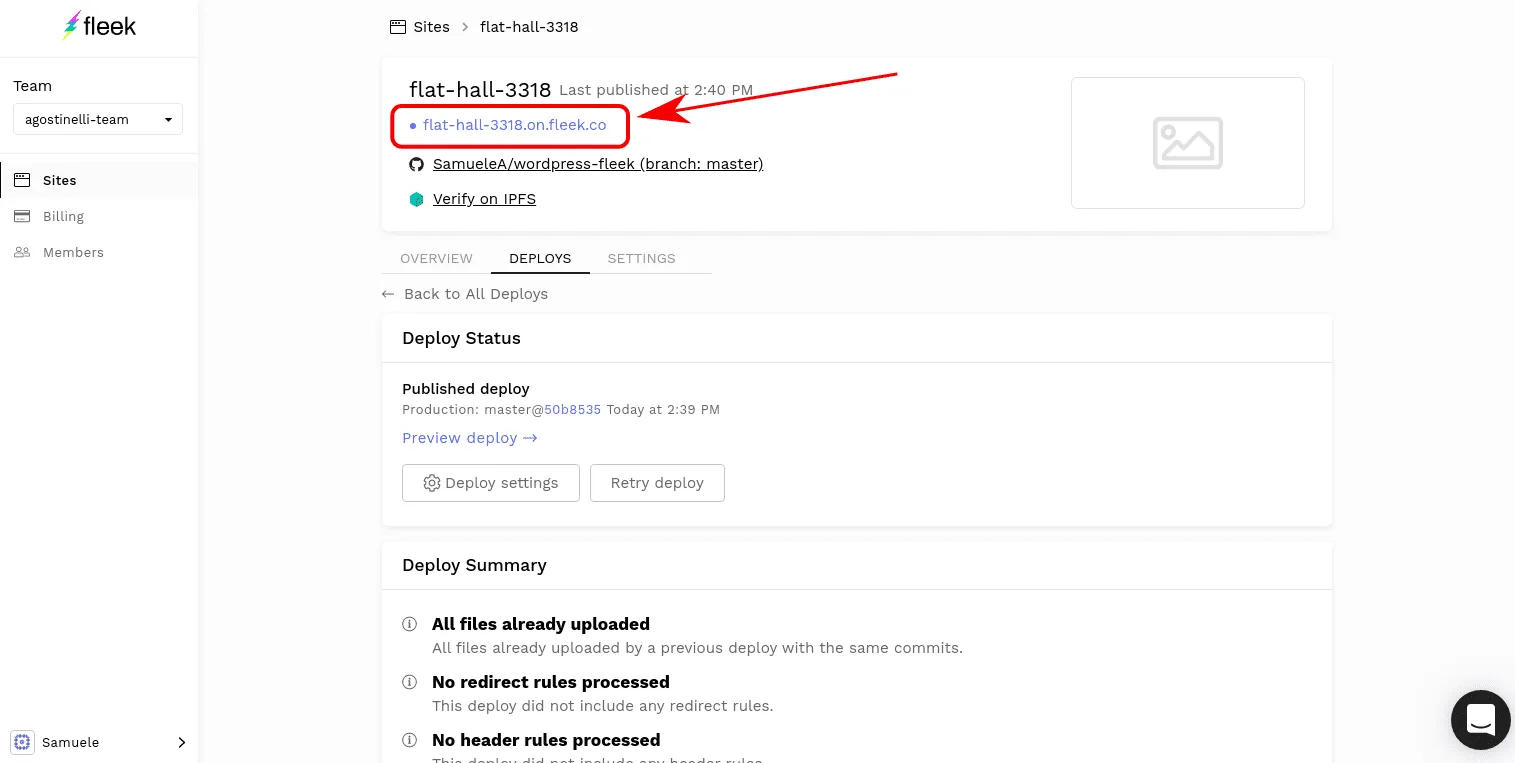This screenshot has width=1515, height=763.
Task: Open the agostinelli-team team dropdown
Action: pos(98,119)
